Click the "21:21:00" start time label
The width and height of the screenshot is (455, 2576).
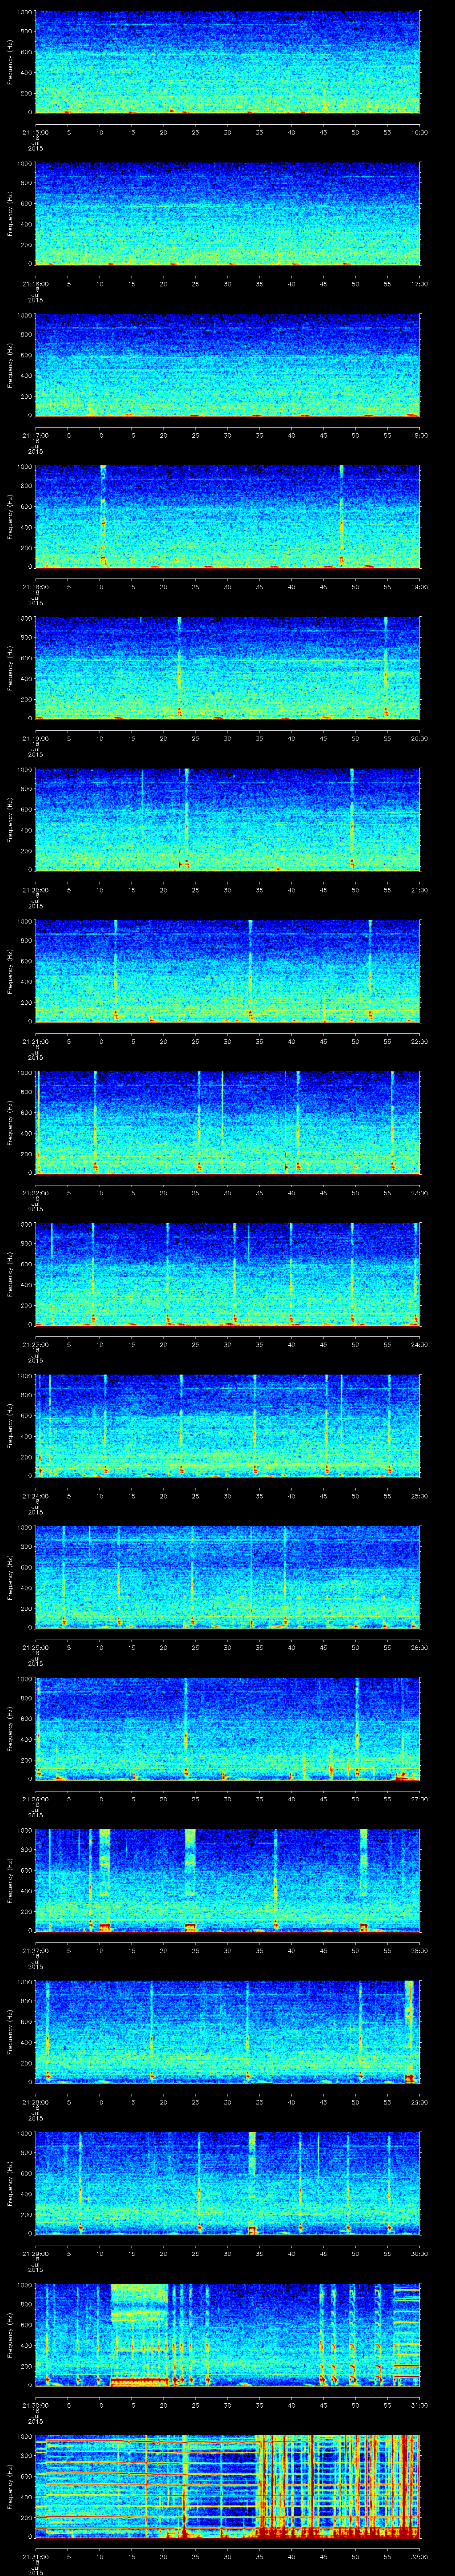[x=35, y=1041]
